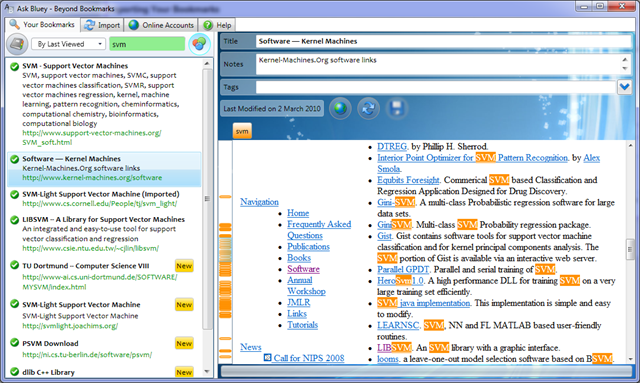Select the LIBSVM library bookmark entry
This screenshot has width=640, height=383.
[x=104, y=234]
